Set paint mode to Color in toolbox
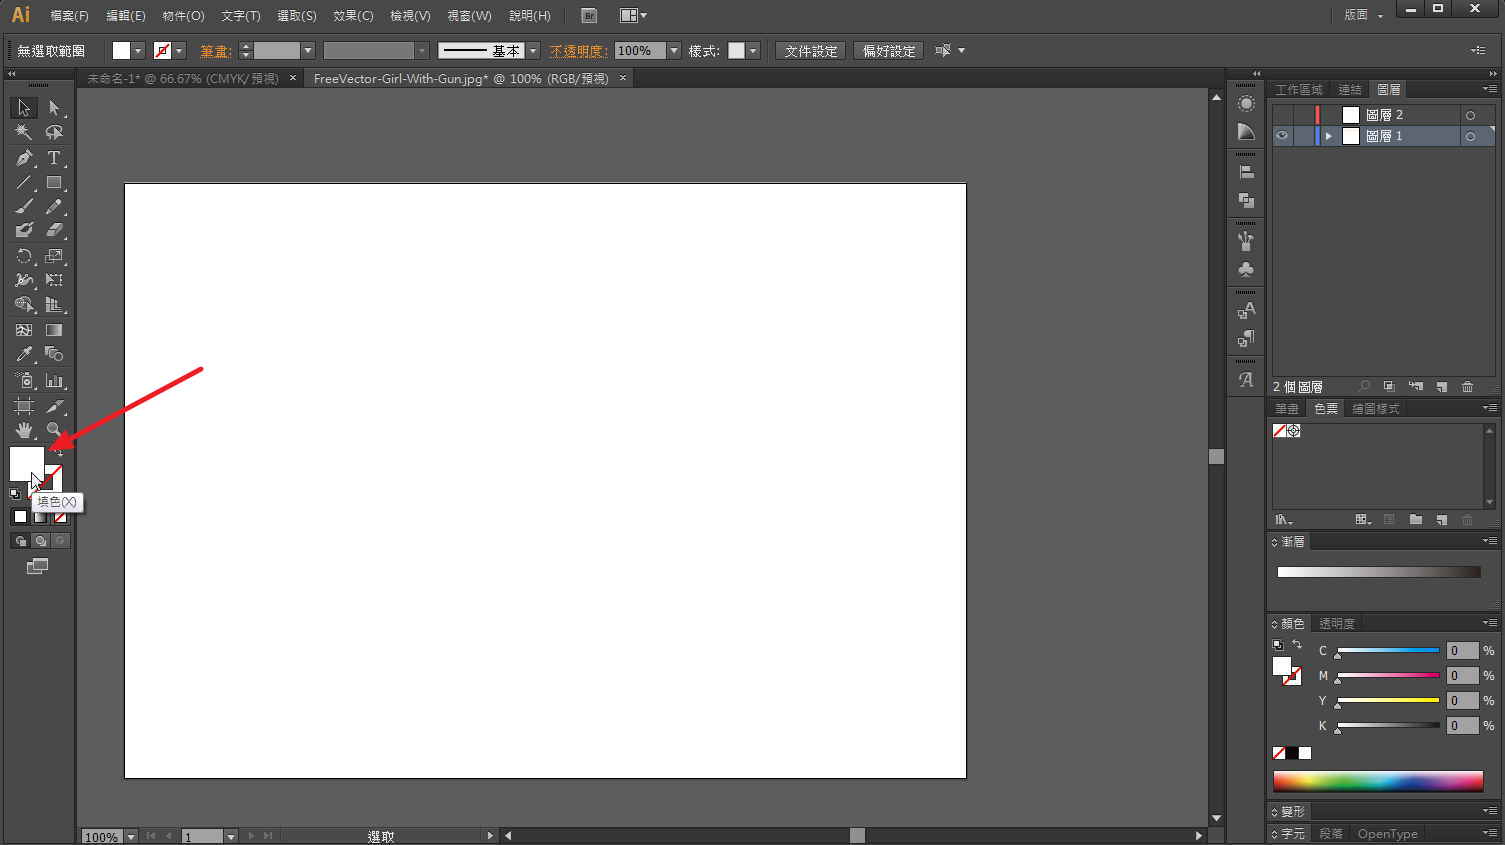 pos(20,517)
